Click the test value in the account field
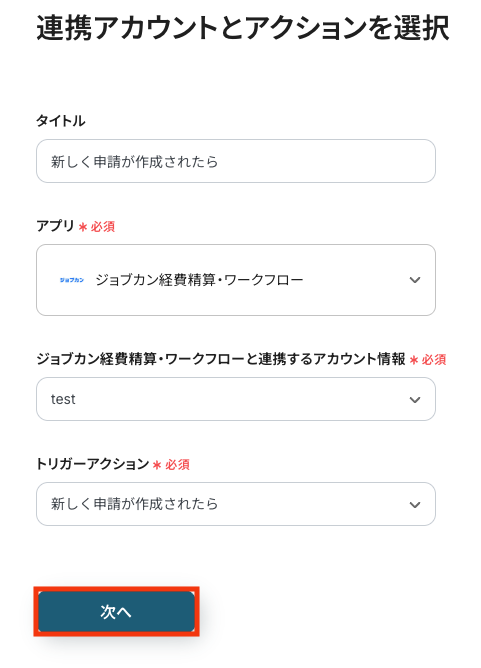This screenshot has height=668, width=481. (x=63, y=399)
